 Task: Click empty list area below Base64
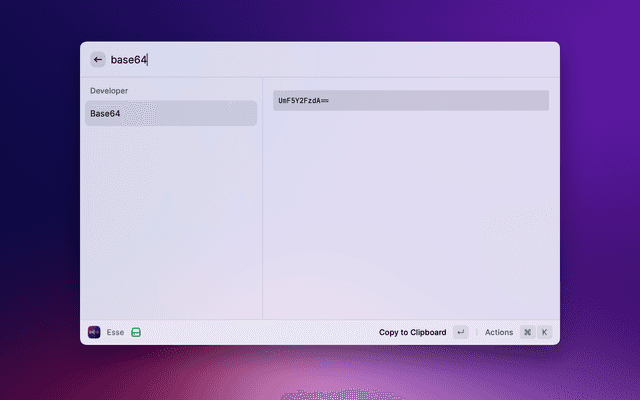[170, 220]
